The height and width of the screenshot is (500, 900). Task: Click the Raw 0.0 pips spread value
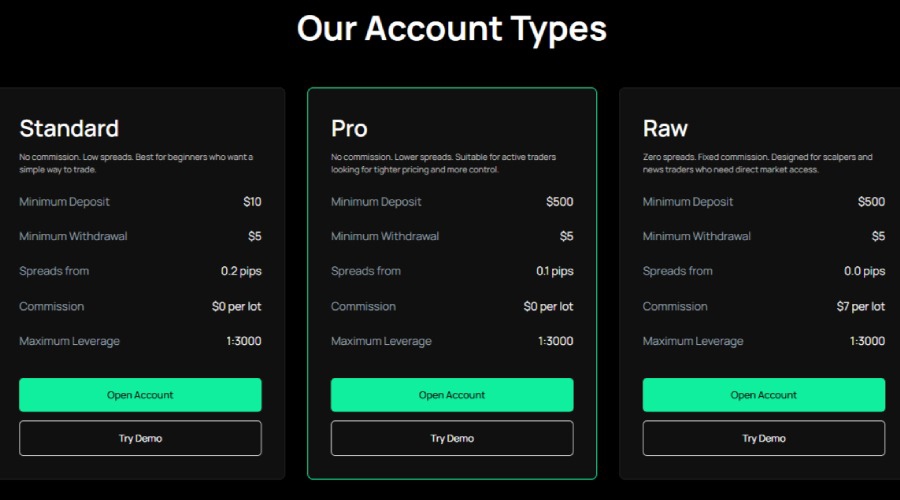click(x=865, y=271)
